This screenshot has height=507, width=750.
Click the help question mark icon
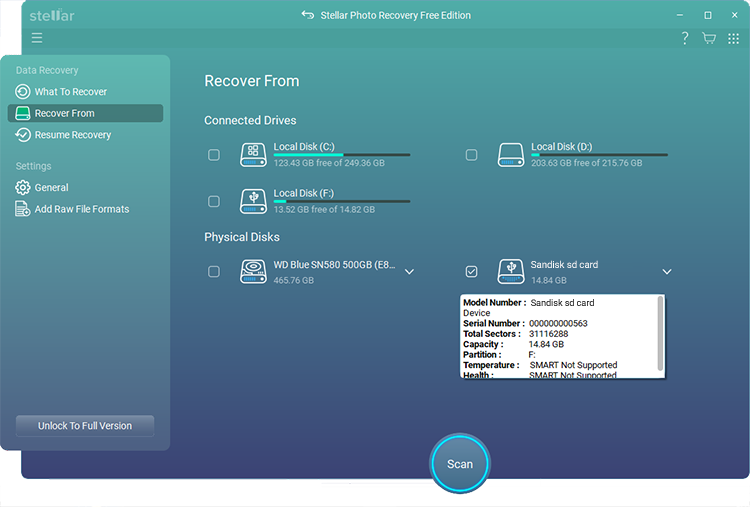[685, 38]
